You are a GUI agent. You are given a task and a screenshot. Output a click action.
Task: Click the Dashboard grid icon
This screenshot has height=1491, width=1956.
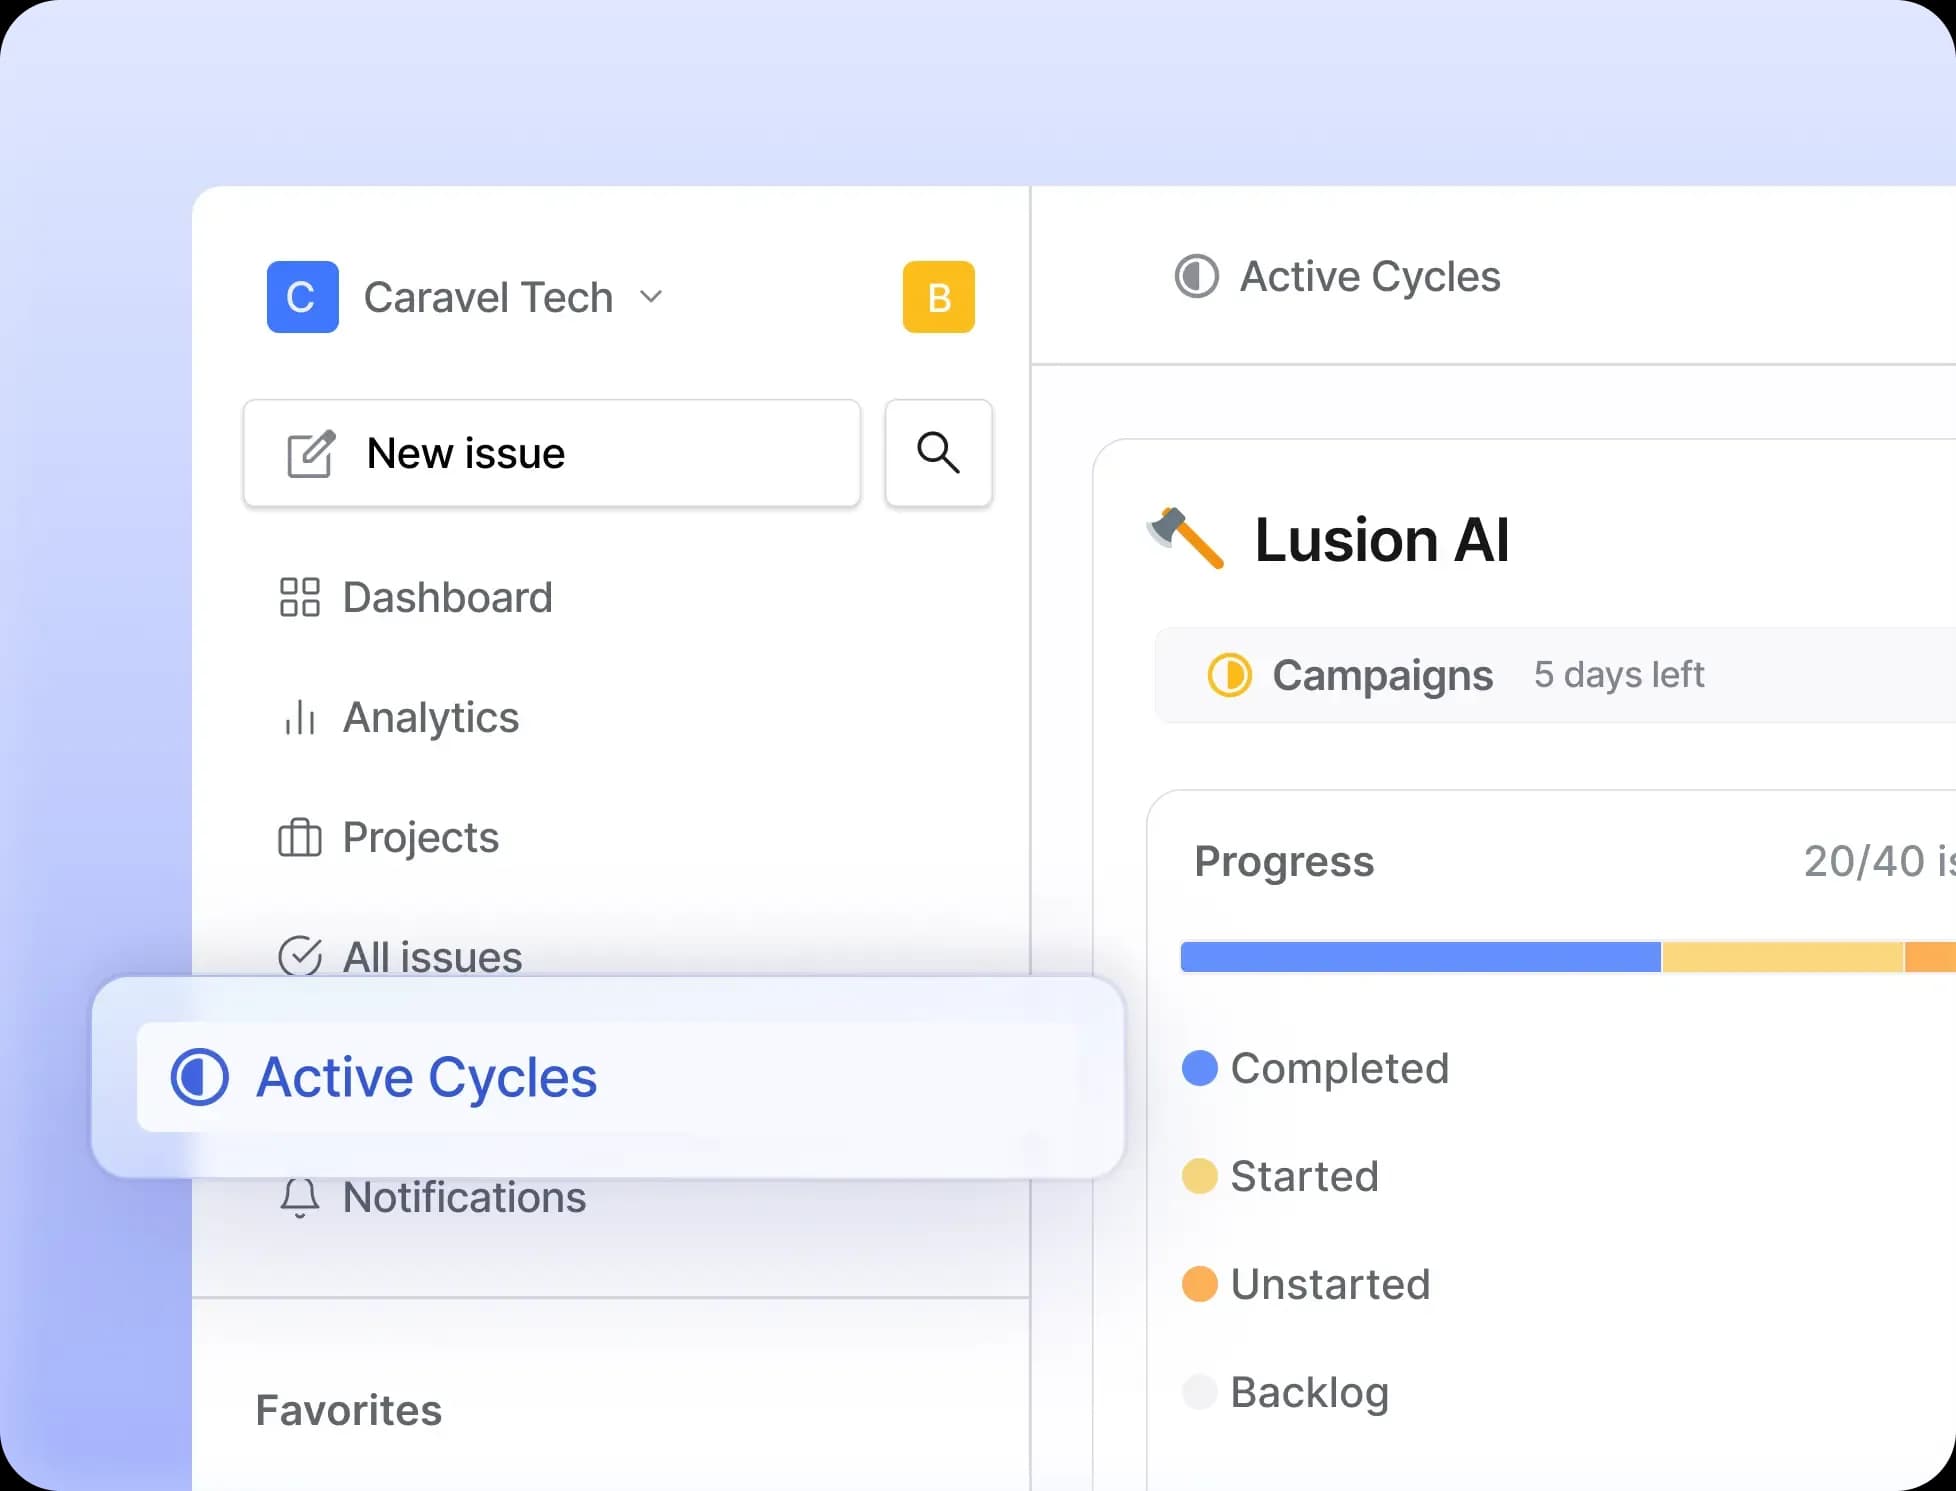pos(299,597)
